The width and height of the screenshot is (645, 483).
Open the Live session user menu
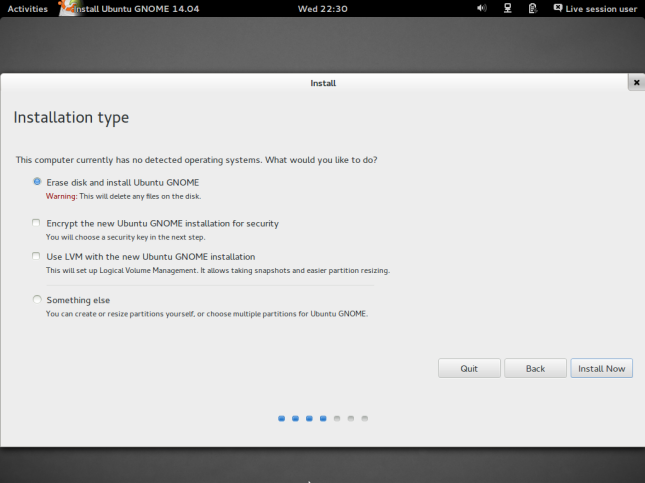(x=601, y=8)
